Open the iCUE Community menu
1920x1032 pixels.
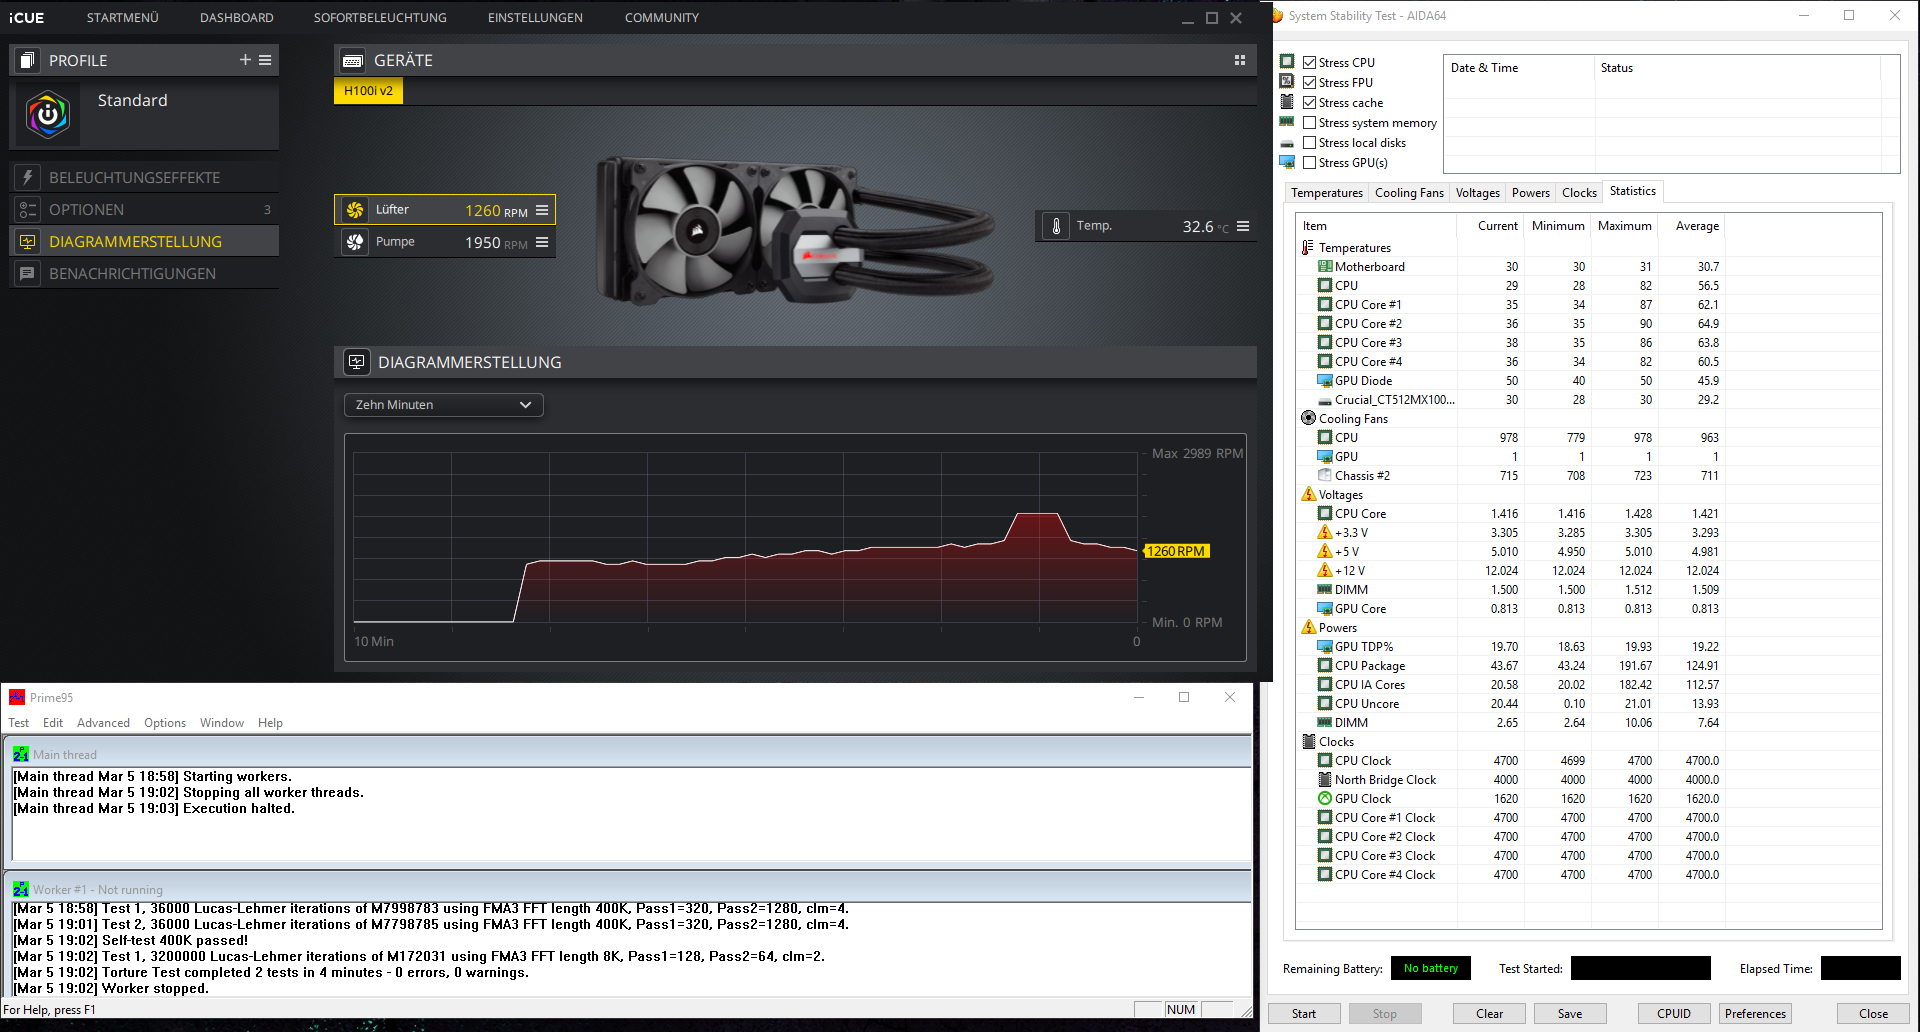(x=662, y=18)
